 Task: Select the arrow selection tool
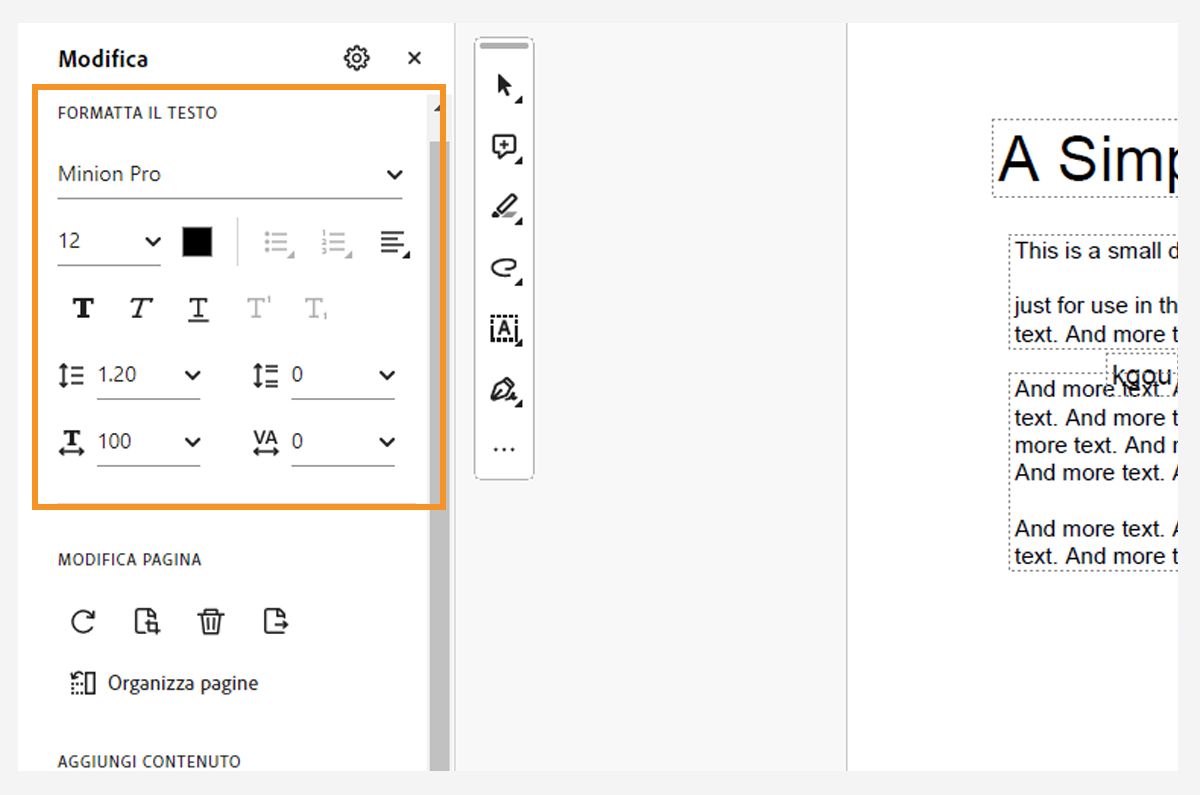coord(504,86)
